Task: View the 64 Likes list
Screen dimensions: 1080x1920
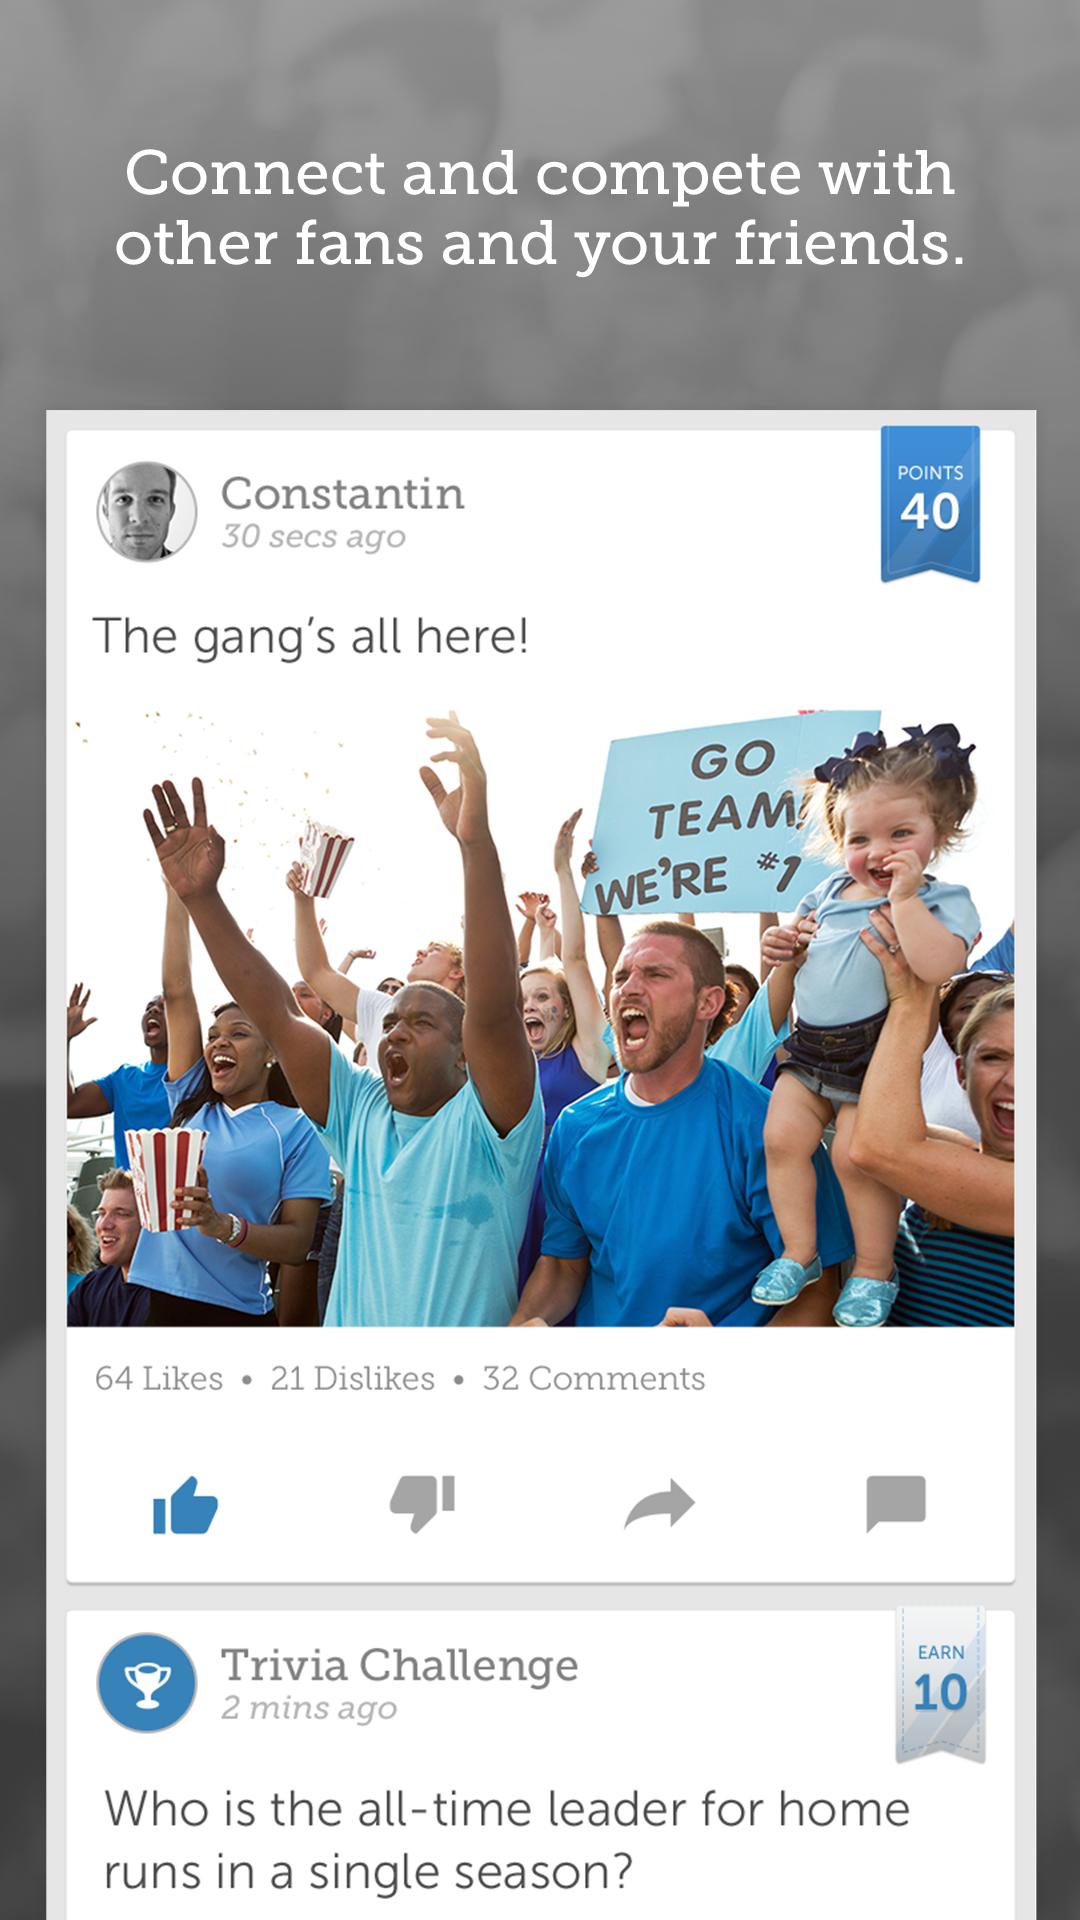Action: tap(159, 1378)
